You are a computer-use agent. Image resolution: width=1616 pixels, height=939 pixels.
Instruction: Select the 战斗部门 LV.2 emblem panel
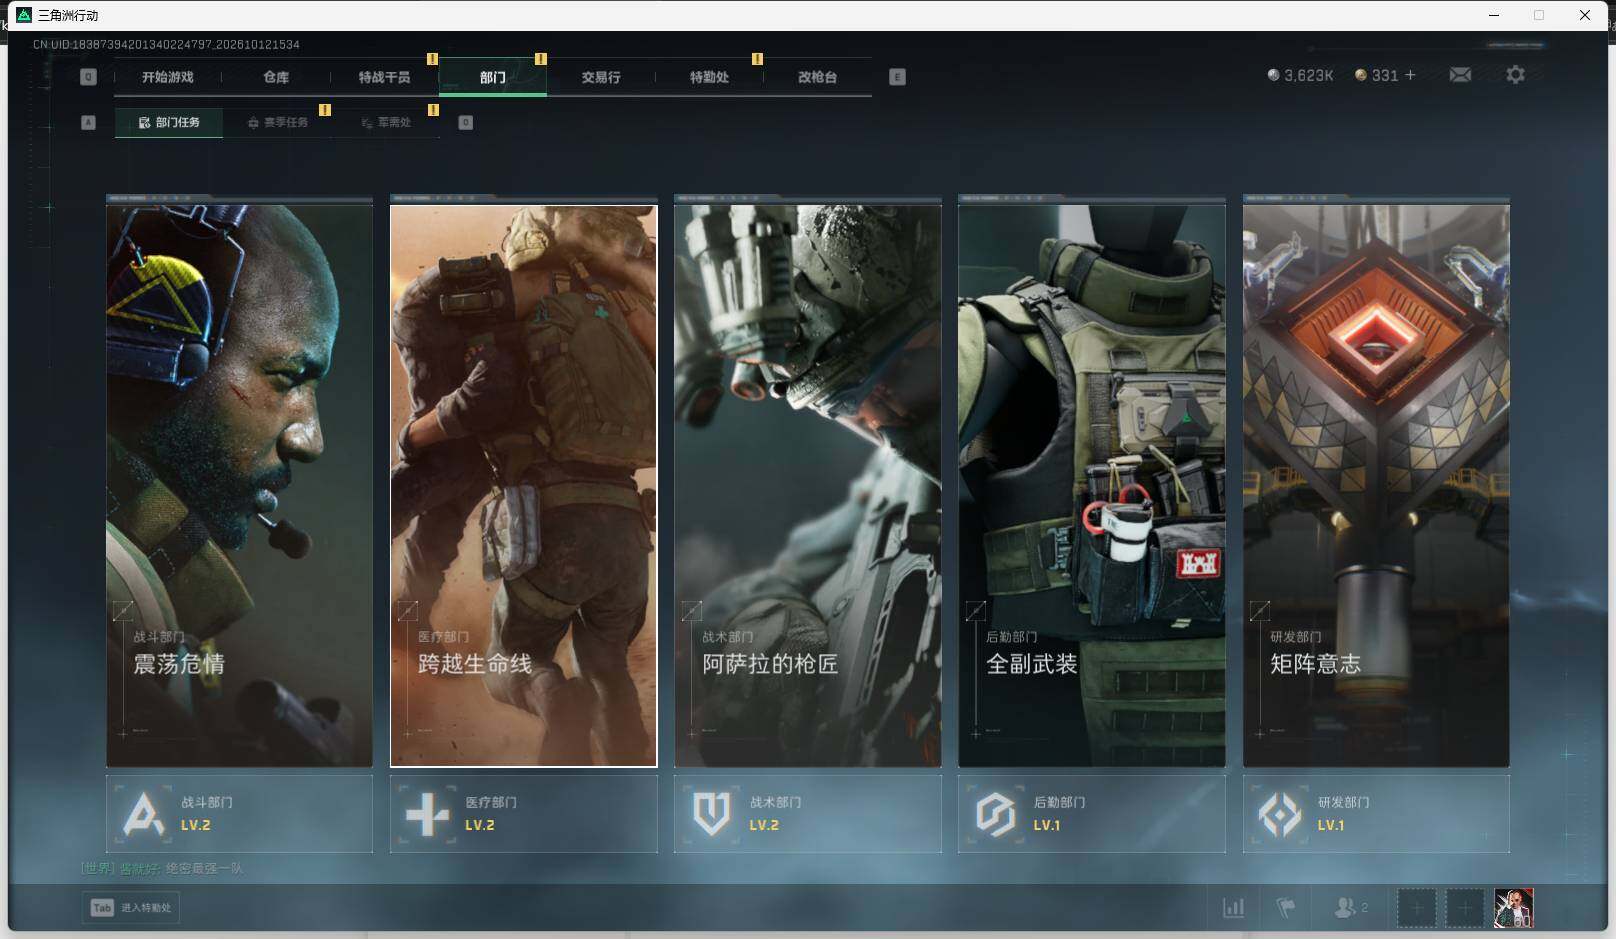click(239, 814)
